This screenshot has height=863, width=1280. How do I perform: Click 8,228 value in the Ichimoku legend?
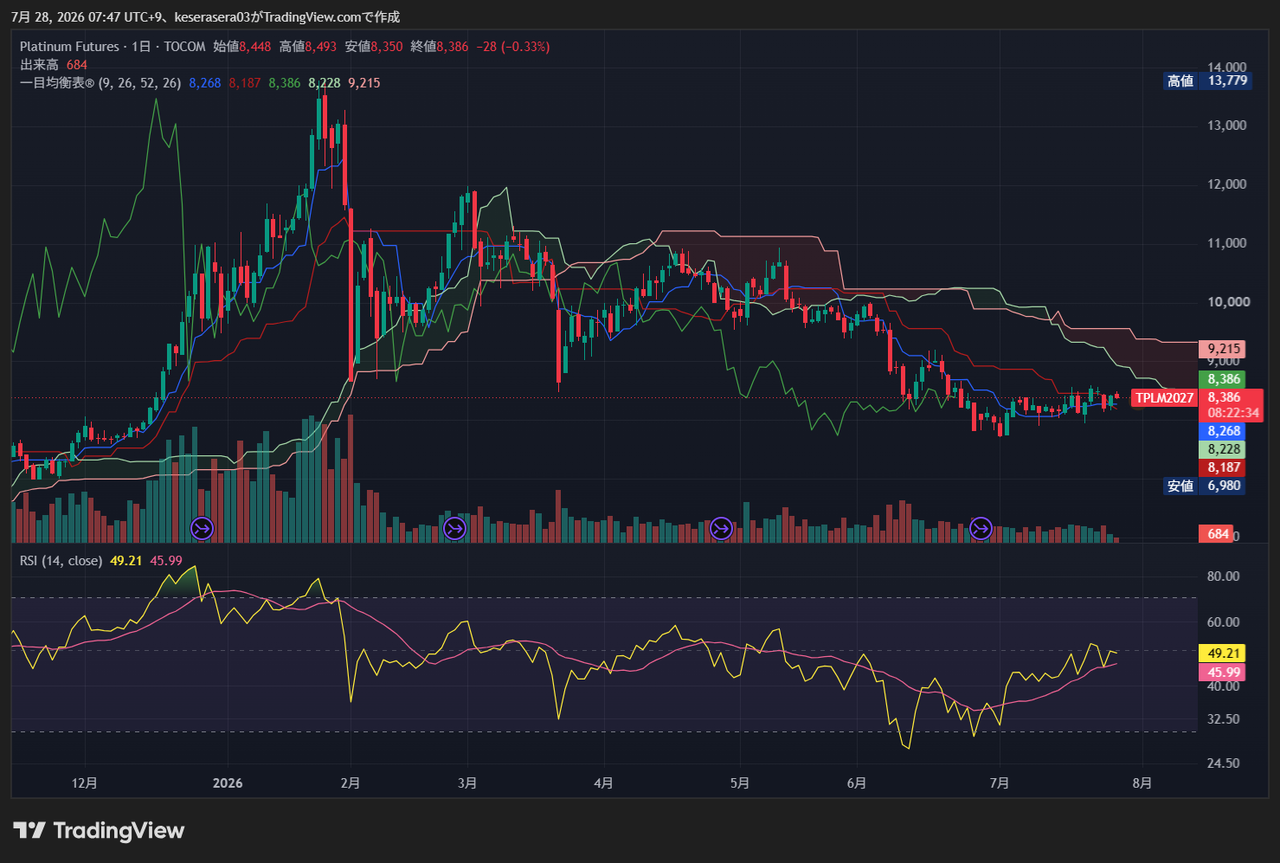[324, 83]
